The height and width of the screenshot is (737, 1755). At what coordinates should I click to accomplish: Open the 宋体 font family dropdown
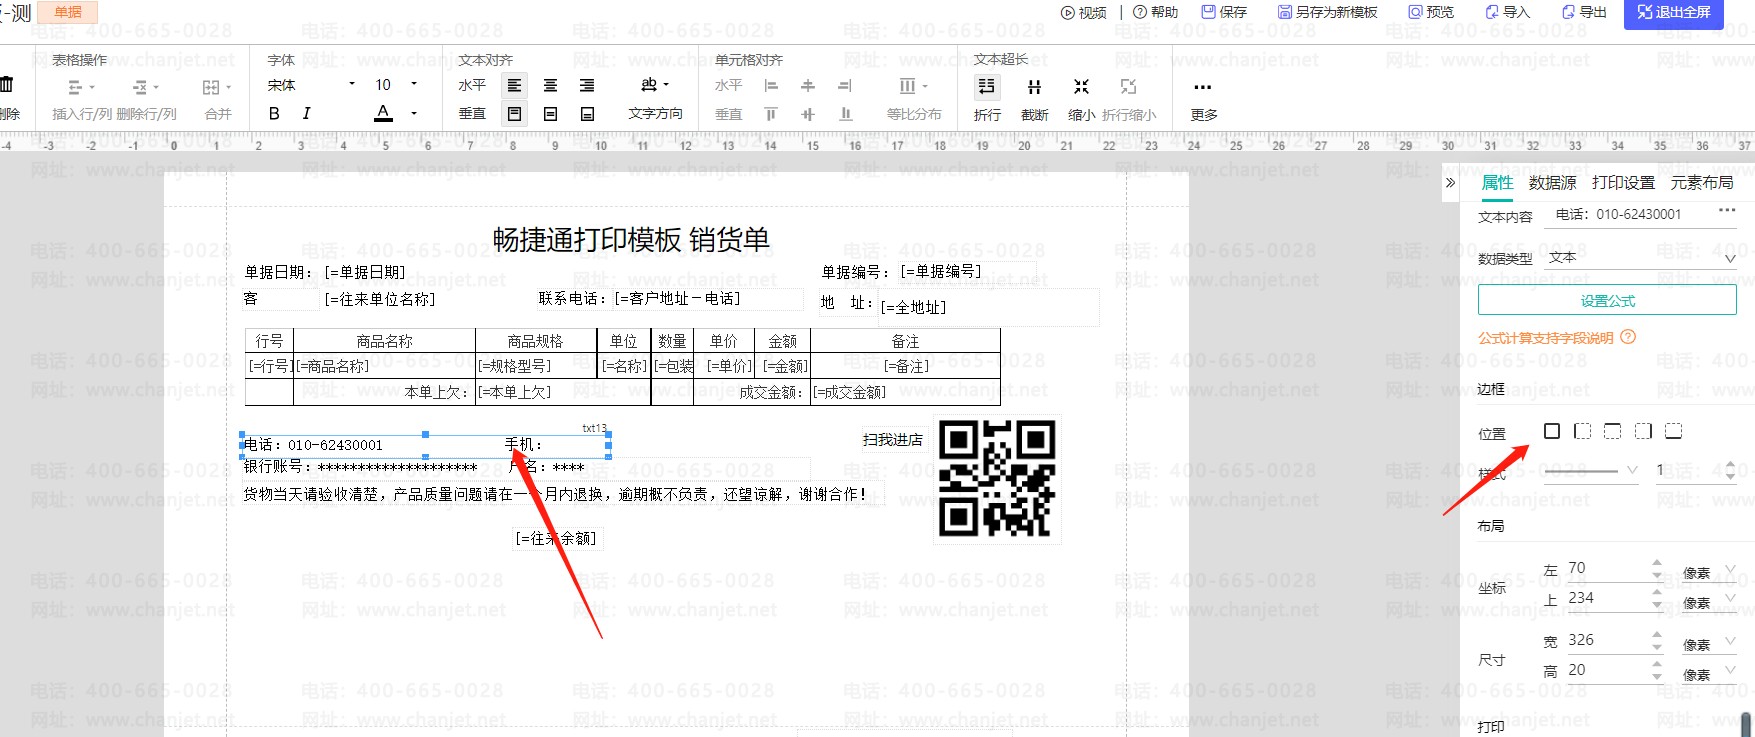click(311, 85)
